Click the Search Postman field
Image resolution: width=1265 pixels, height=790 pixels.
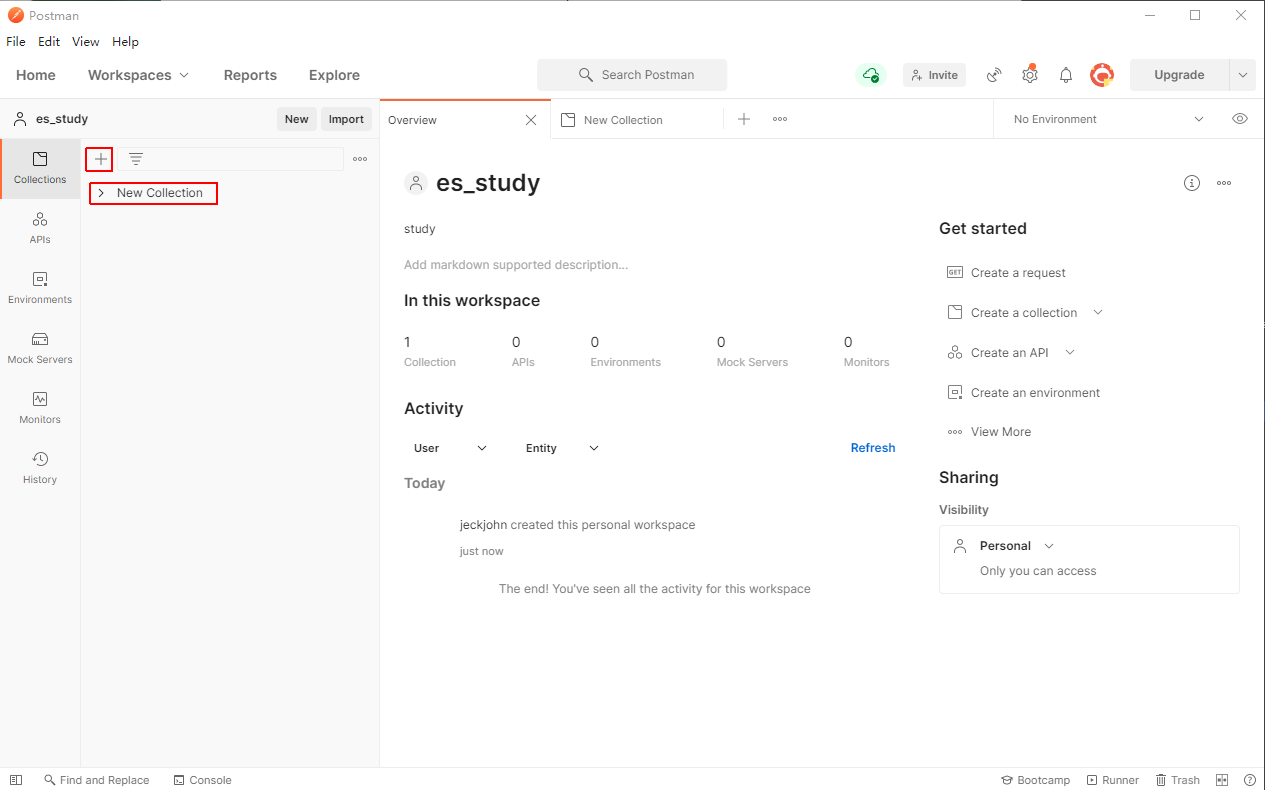[632, 75]
